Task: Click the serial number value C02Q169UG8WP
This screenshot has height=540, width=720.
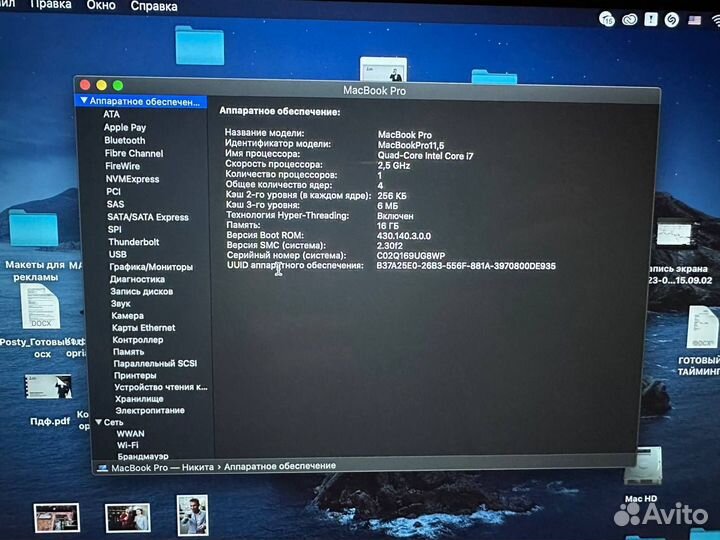Action: [411, 256]
